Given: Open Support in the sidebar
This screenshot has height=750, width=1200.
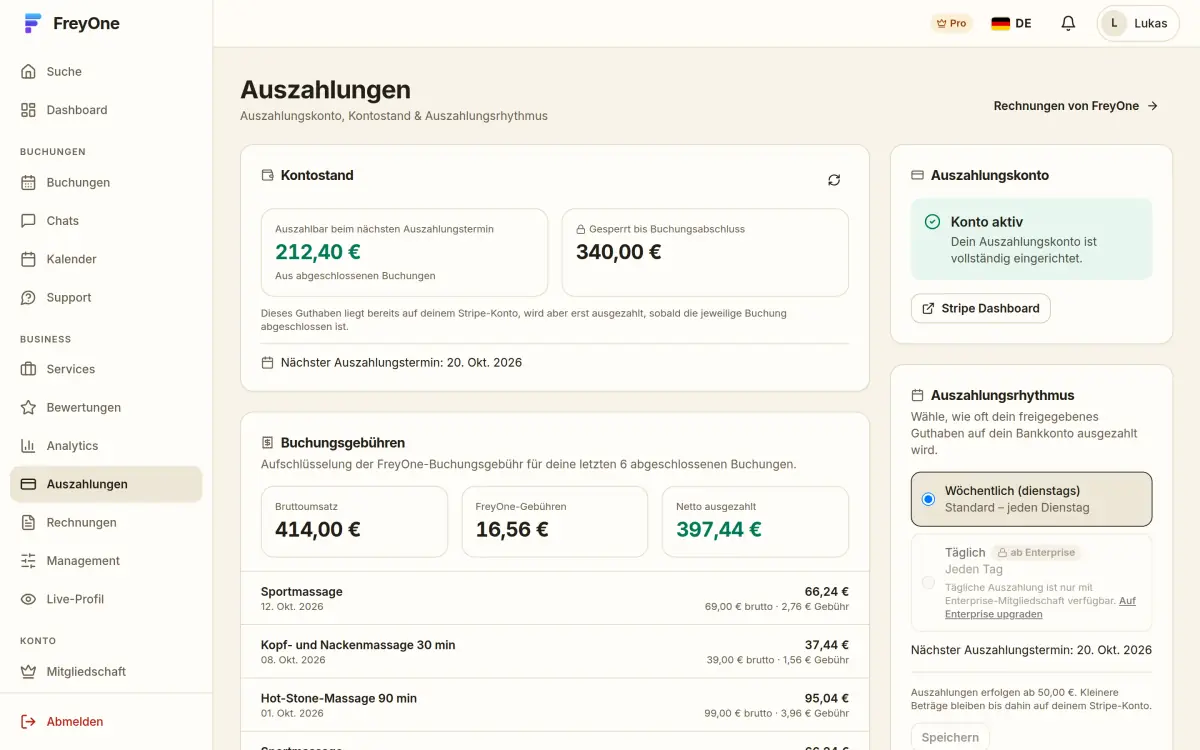Looking at the screenshot, I should click(106, 298).
